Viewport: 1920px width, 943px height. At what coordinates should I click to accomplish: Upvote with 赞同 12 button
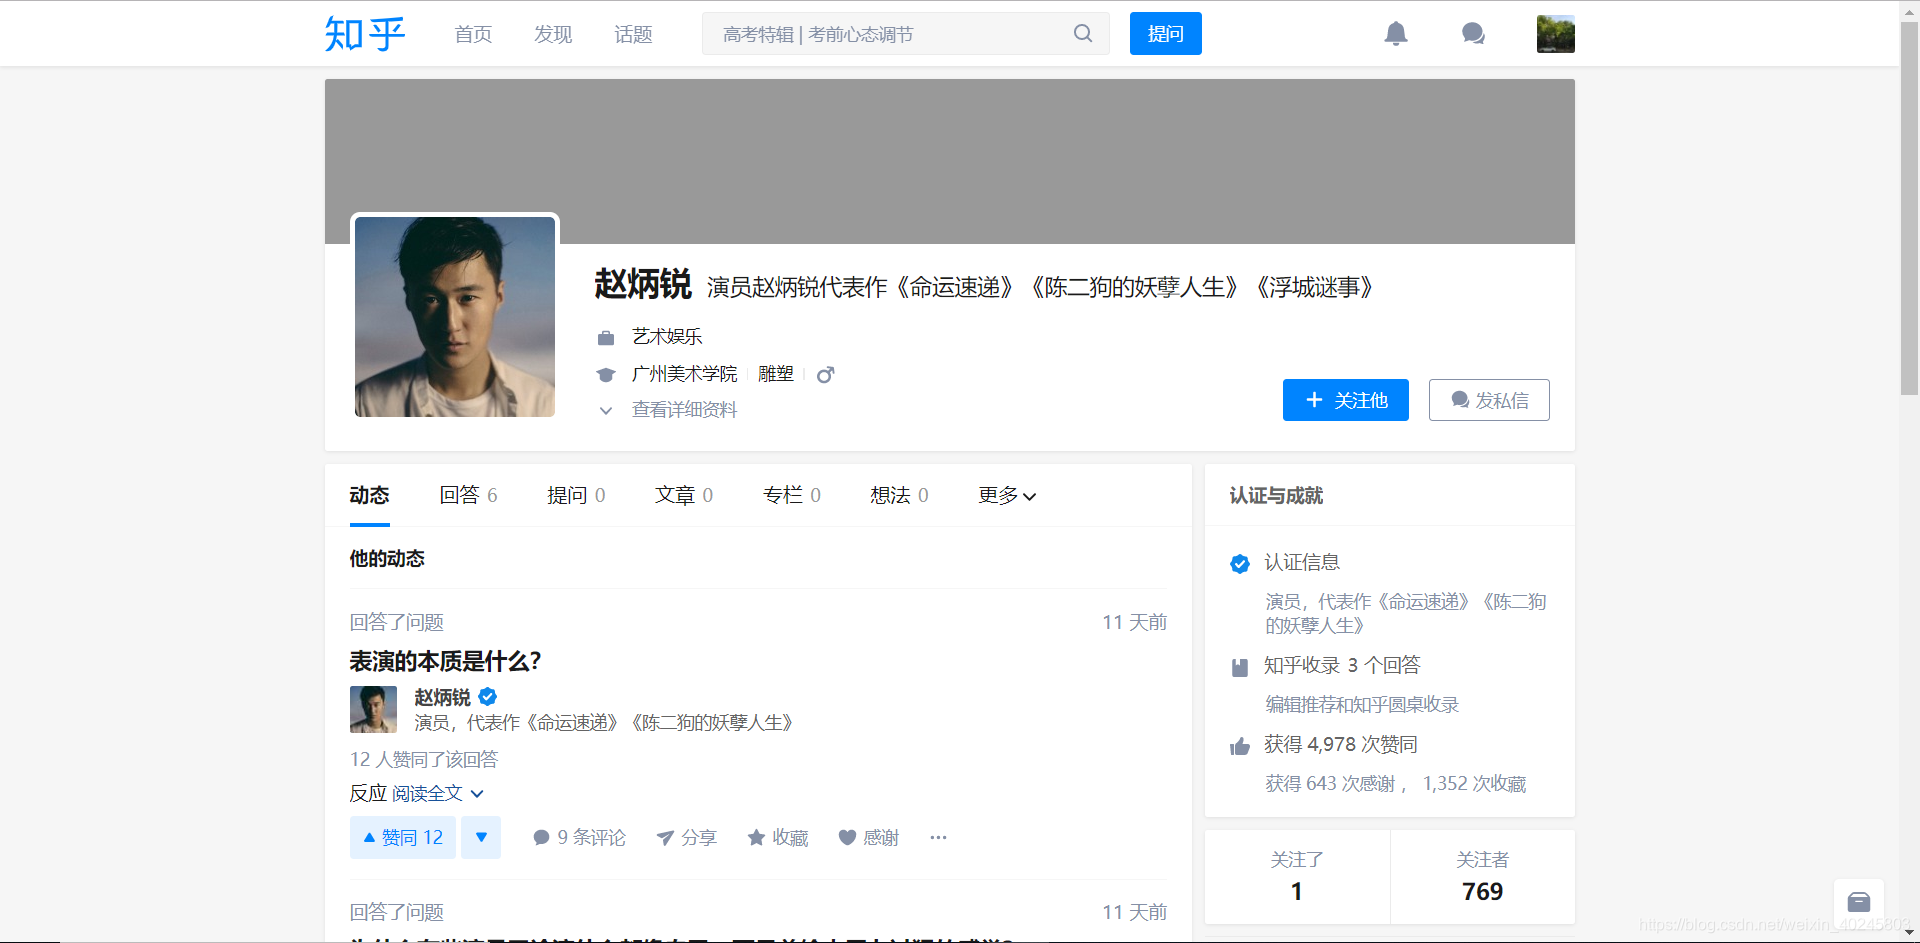403,838
